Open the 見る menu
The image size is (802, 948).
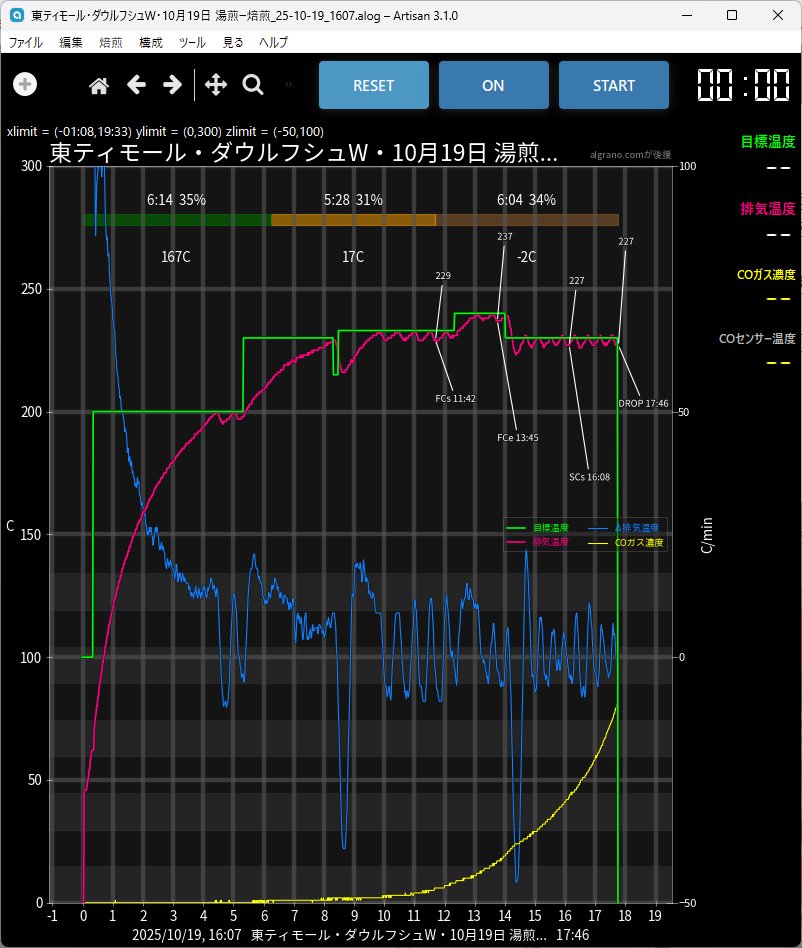pos(233,42)
